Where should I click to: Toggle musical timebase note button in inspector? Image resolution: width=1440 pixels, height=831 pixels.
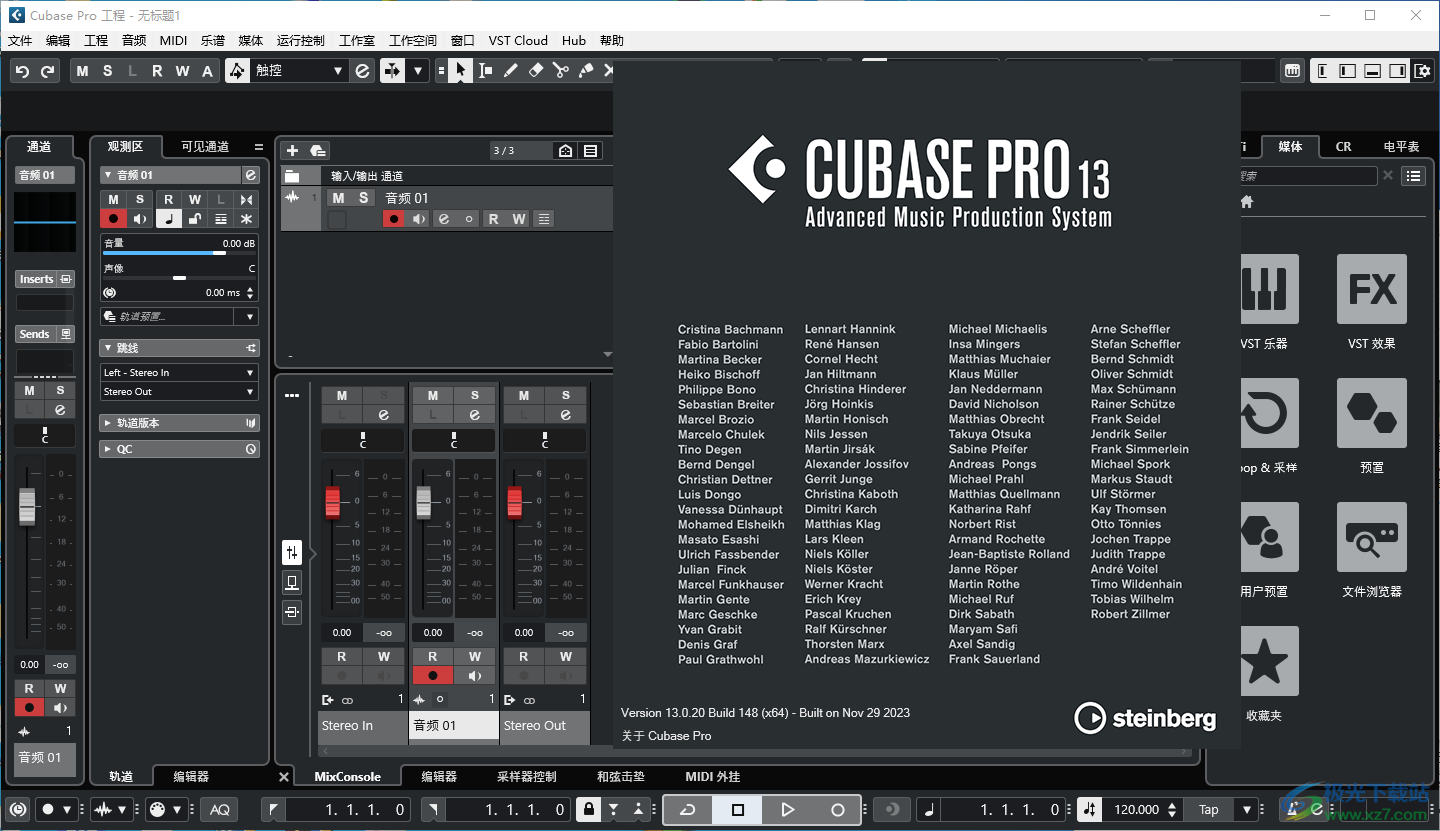coord(169,219)
